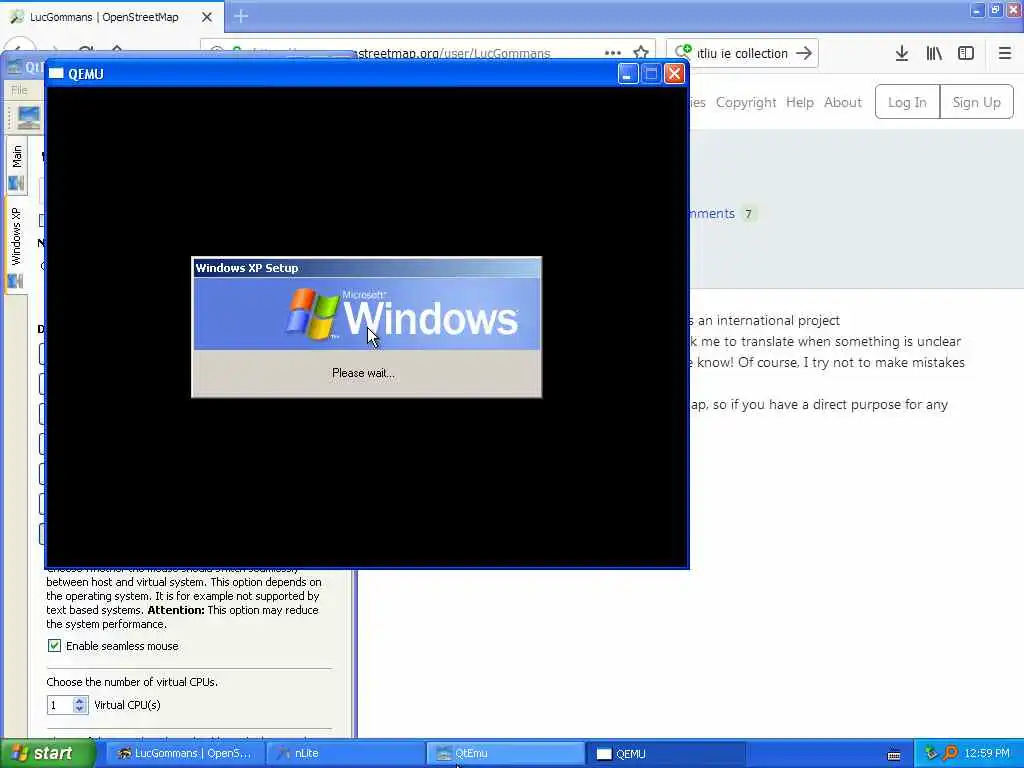Open the About link on OpenStreetMap
This screenshot has width=1024, height=768.
[x=842, y=103]
